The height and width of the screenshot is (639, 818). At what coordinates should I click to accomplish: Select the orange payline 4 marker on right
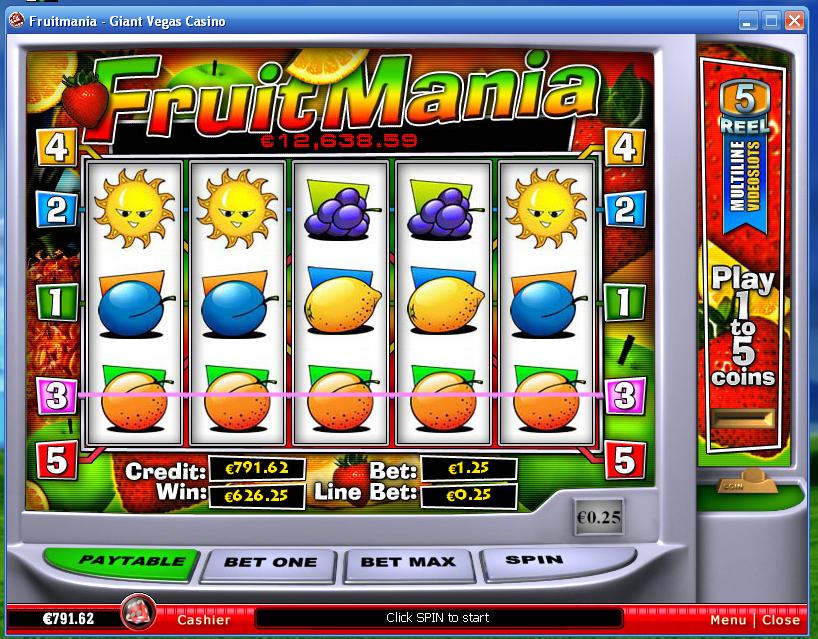pyautogui.click(x=625, y=147)
